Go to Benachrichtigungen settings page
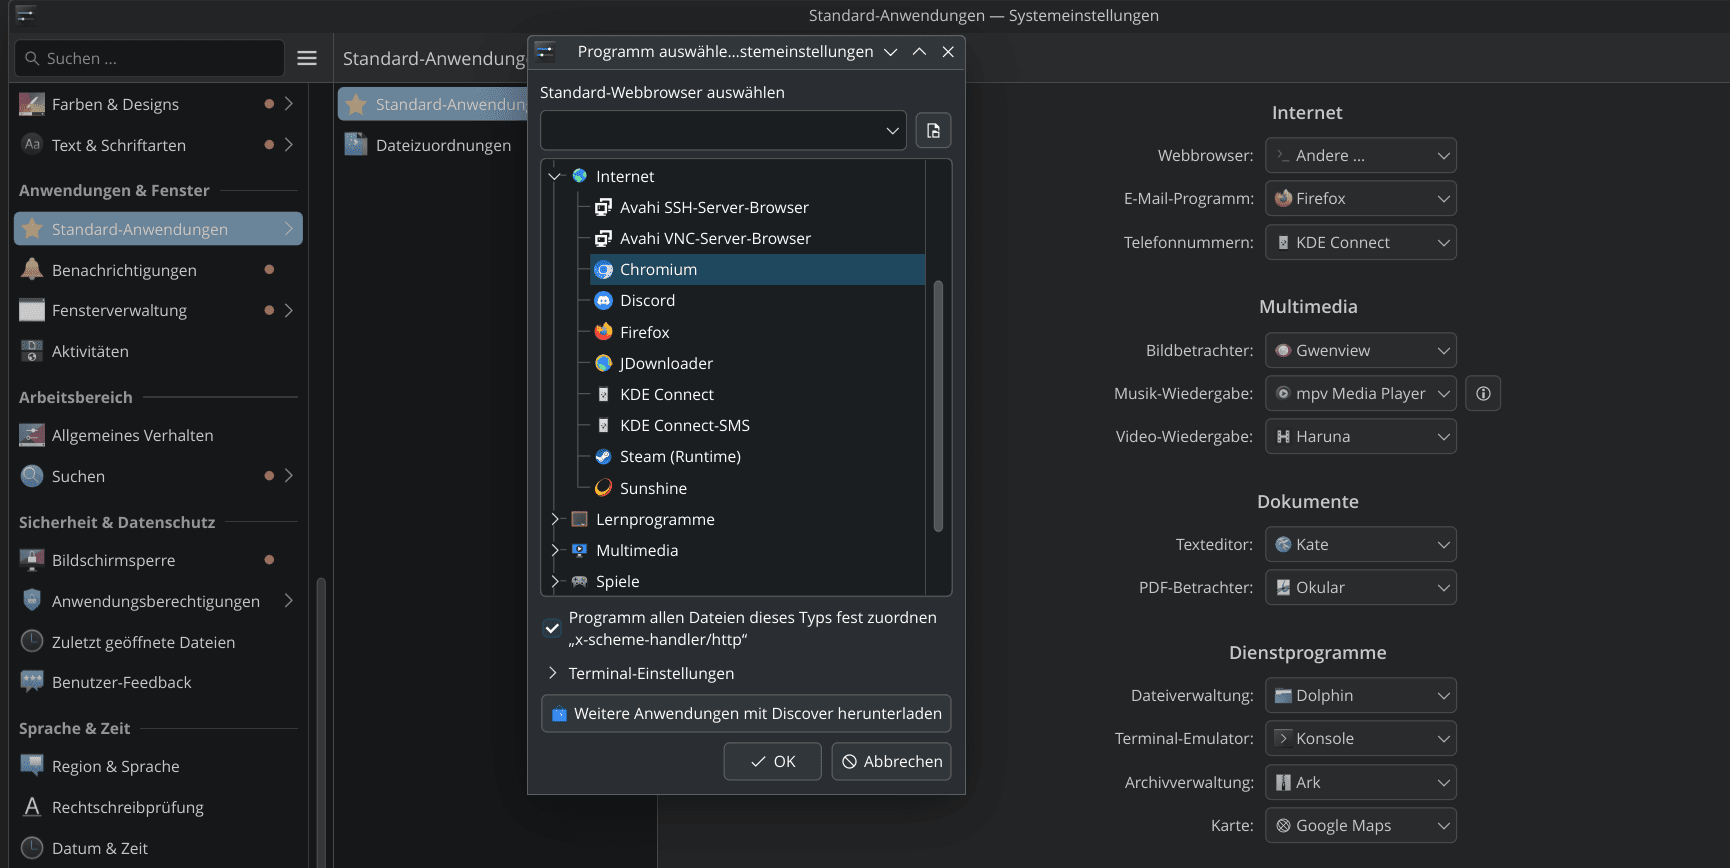 tap(124, 271)
